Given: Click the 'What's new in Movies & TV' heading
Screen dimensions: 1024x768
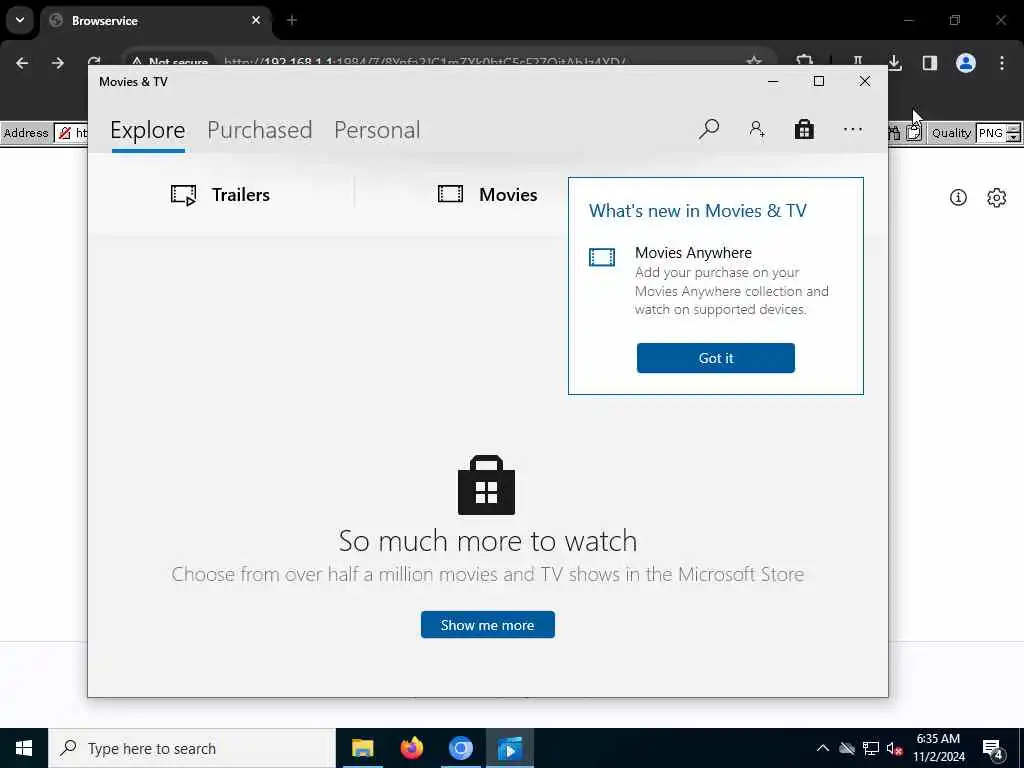Looking at the screenshot, I should tap(697, 211).
